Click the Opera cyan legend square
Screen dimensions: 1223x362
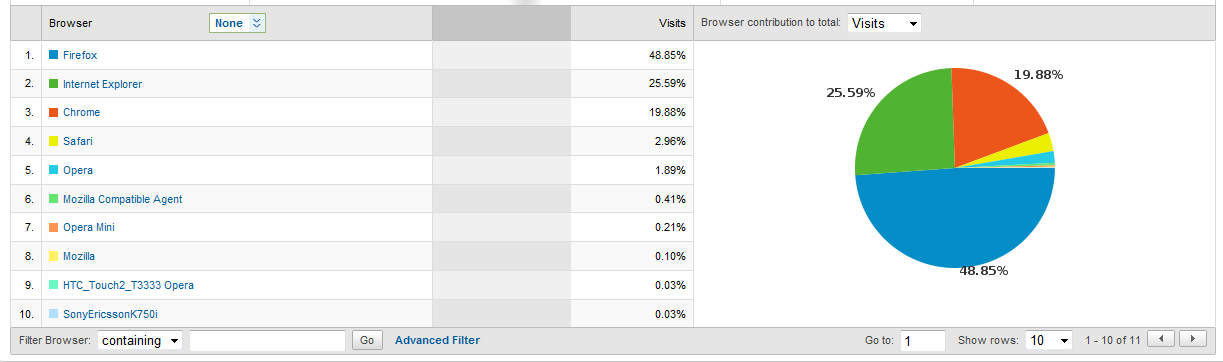(x=54, y=170)
